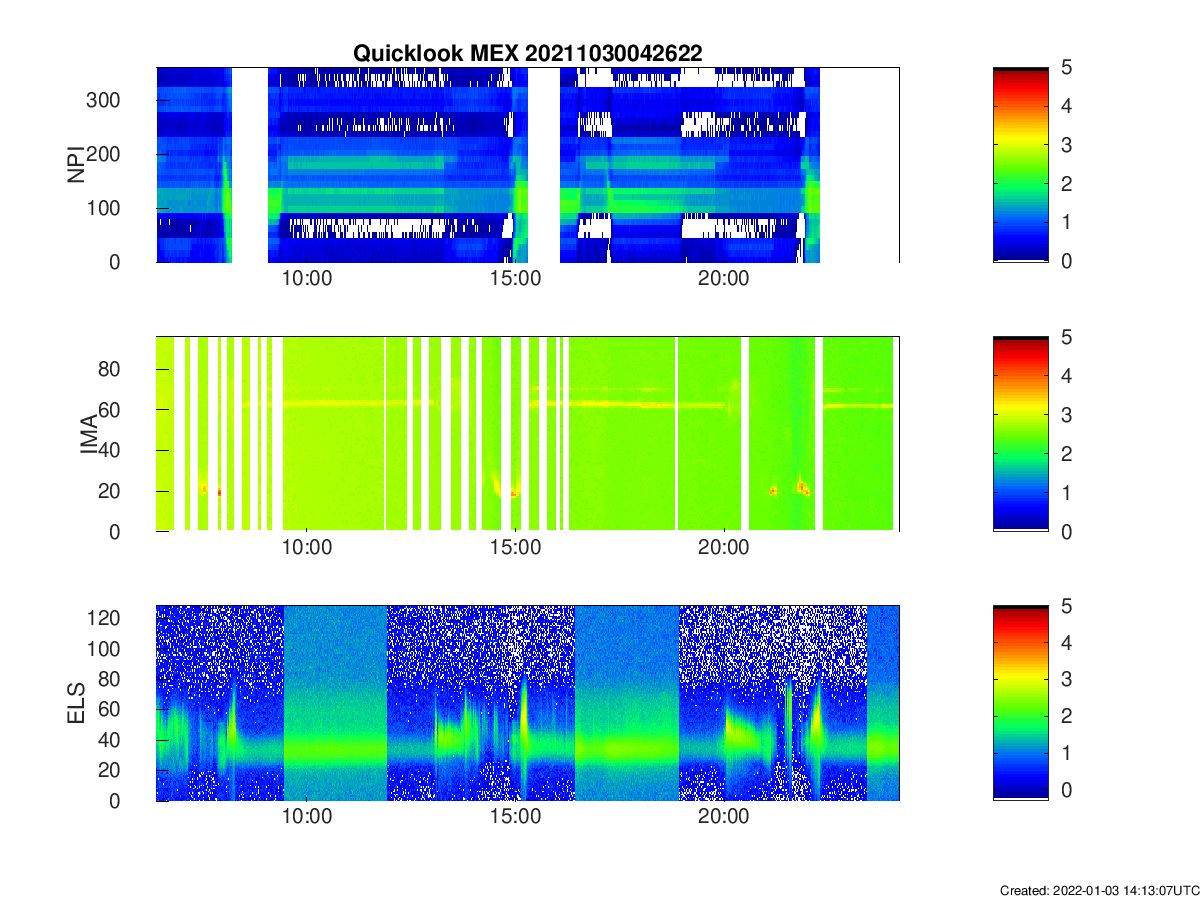Click the color bar beside the NPI plot
The image size is (1200, 900).
point(1021,165)
